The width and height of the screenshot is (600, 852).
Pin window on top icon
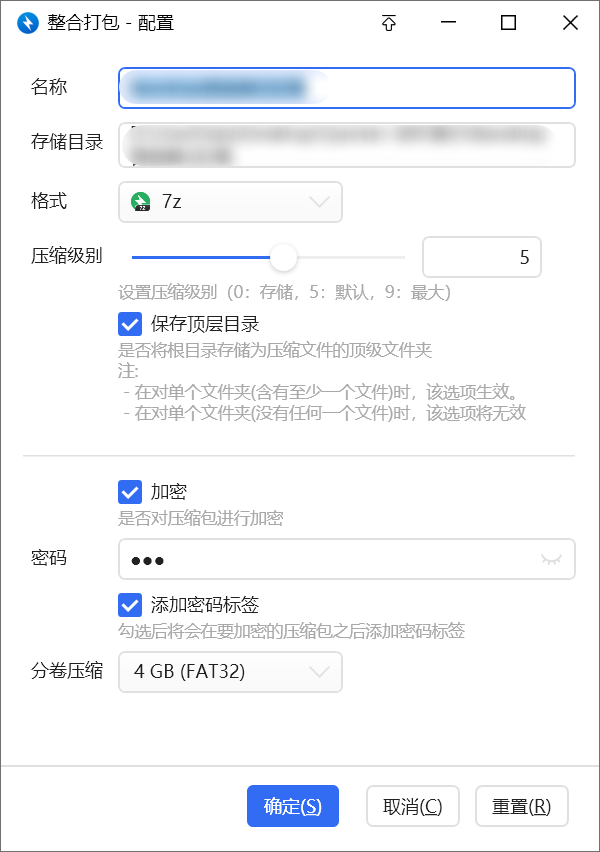click(389, 23)
